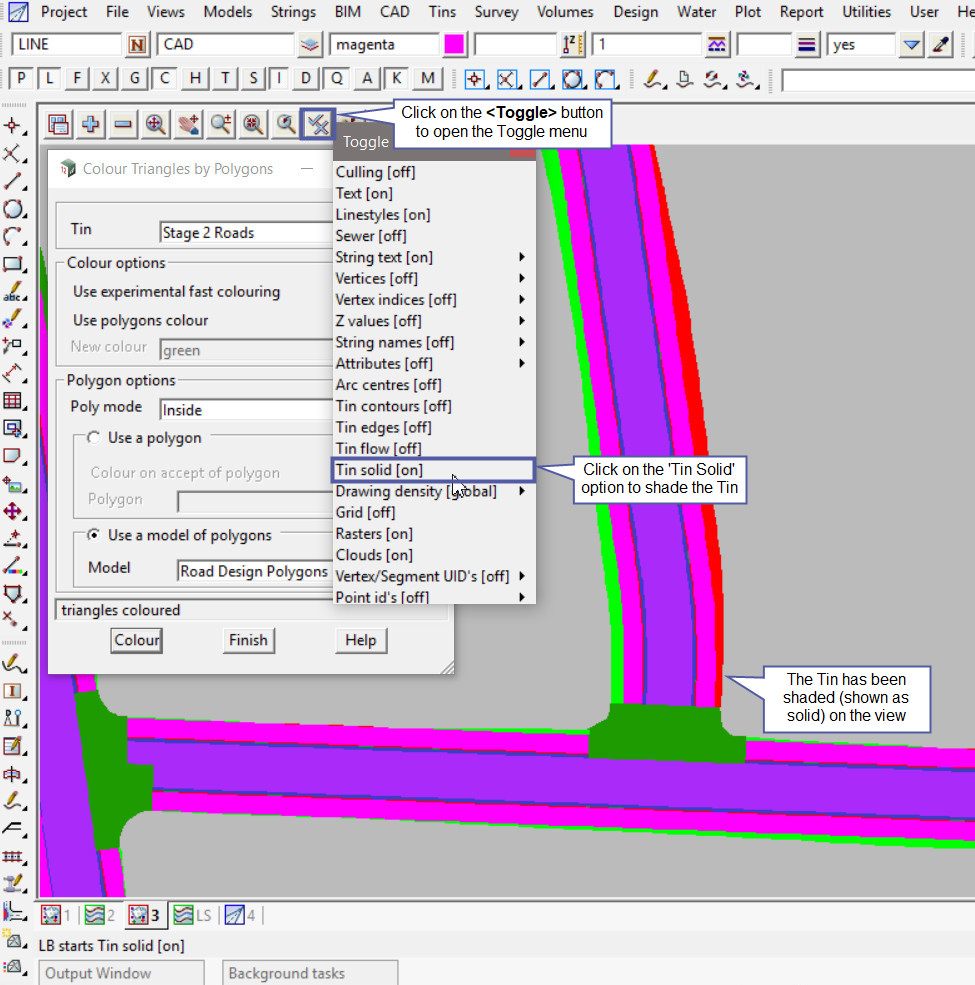Select 'Use a polygon' radio button
975x985 pixels.
click(94, 438)
